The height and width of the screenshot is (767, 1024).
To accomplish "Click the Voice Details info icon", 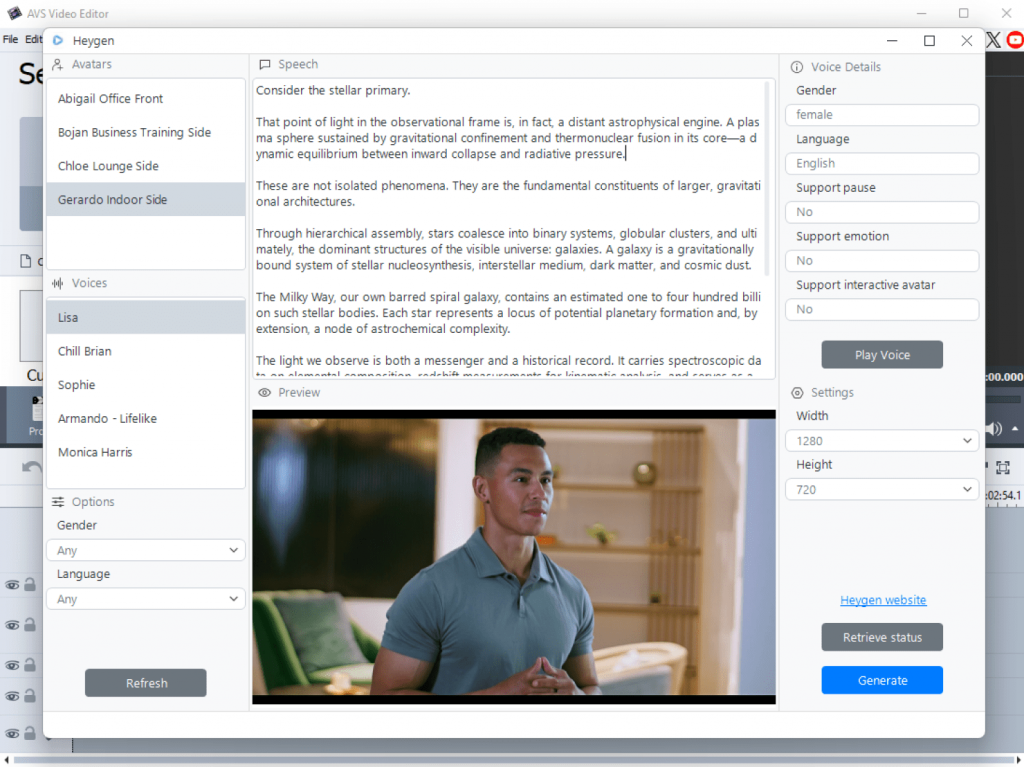I will tap(797, 67).
